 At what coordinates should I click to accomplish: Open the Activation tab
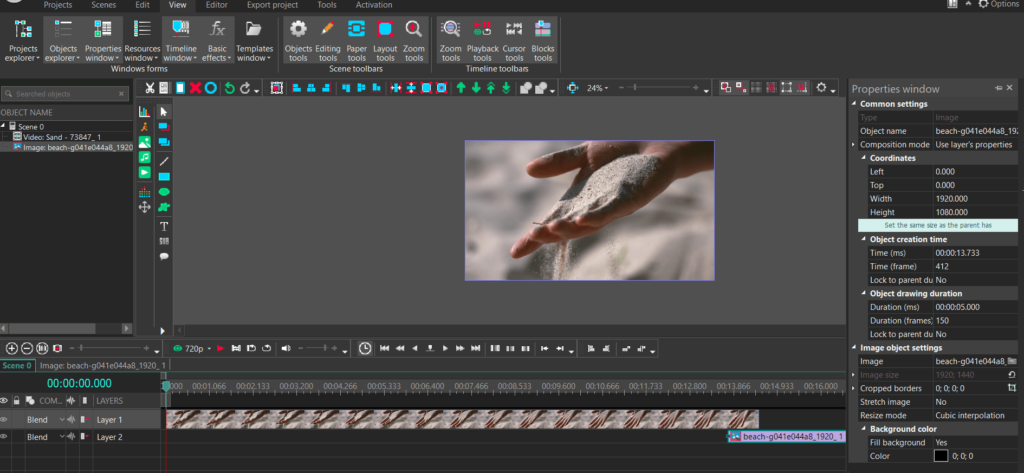pos(374,5)
